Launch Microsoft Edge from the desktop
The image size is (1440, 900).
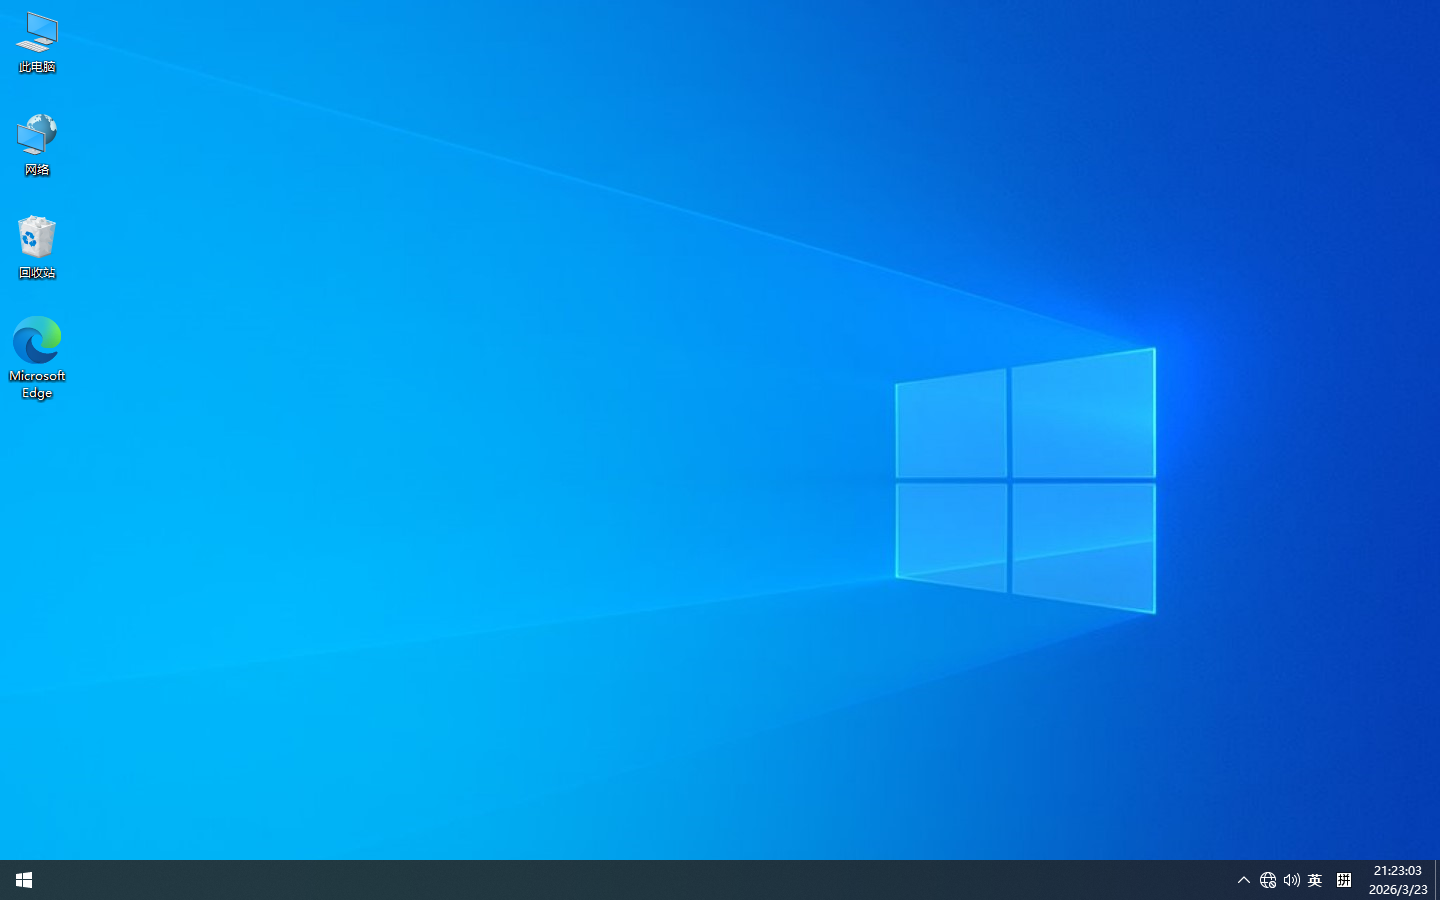[x=36, y=340]
